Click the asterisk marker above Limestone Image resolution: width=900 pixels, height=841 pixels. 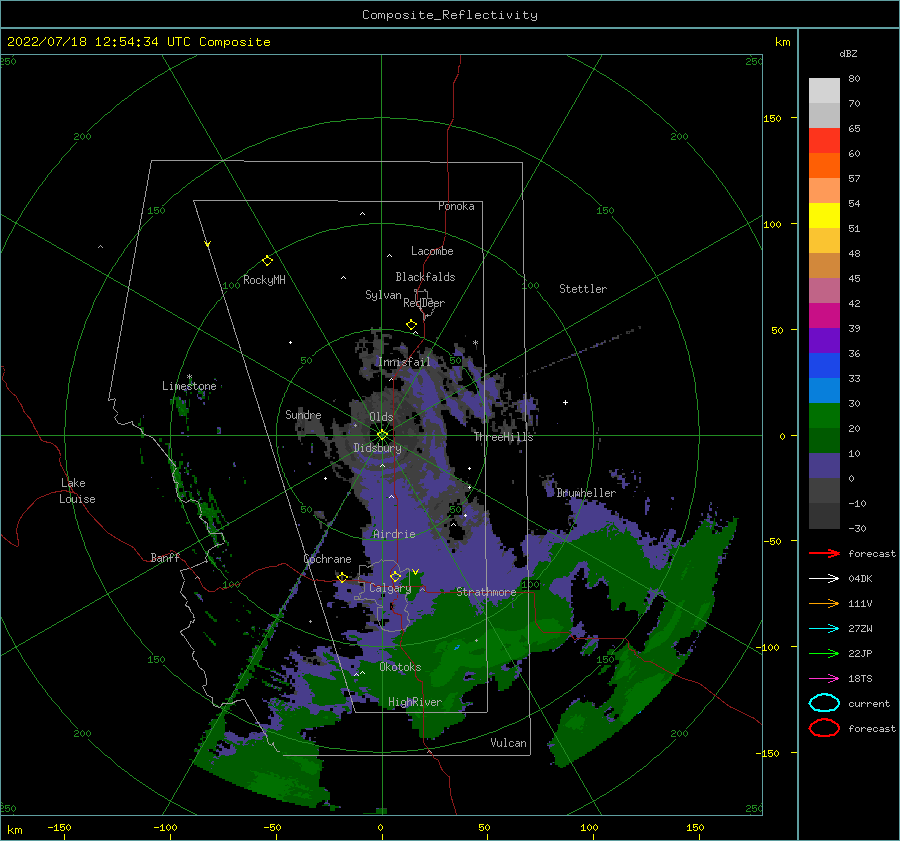tap(189, 378)
